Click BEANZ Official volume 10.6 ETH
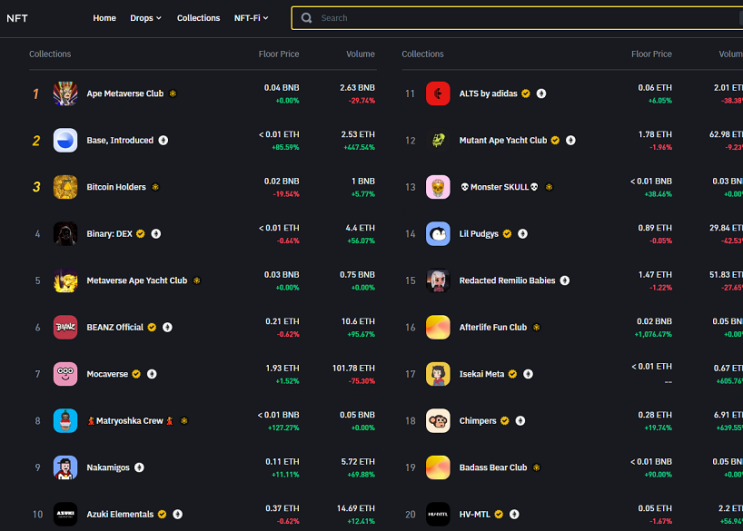 [358, 321]
